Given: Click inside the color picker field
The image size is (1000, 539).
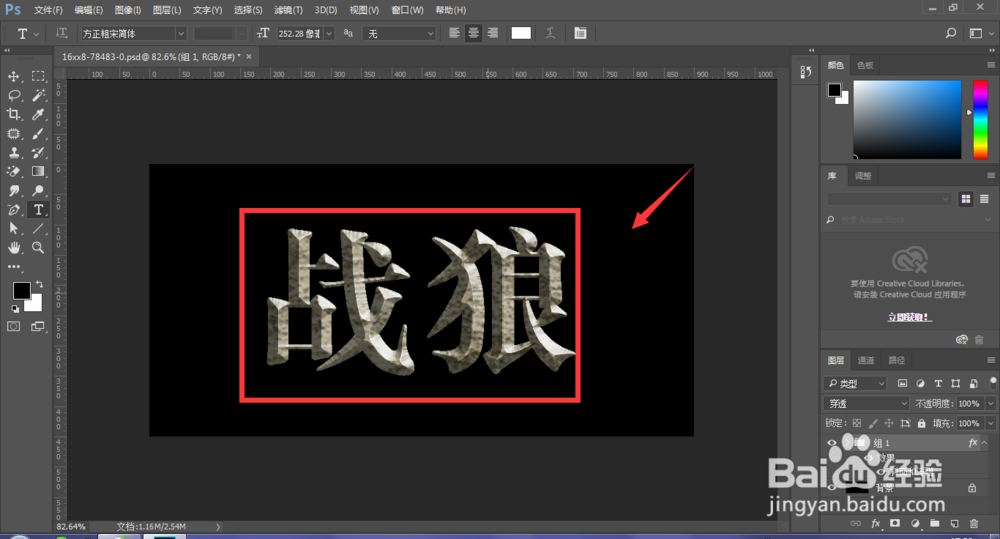Looking at the screenshot, I should (907, 119).
